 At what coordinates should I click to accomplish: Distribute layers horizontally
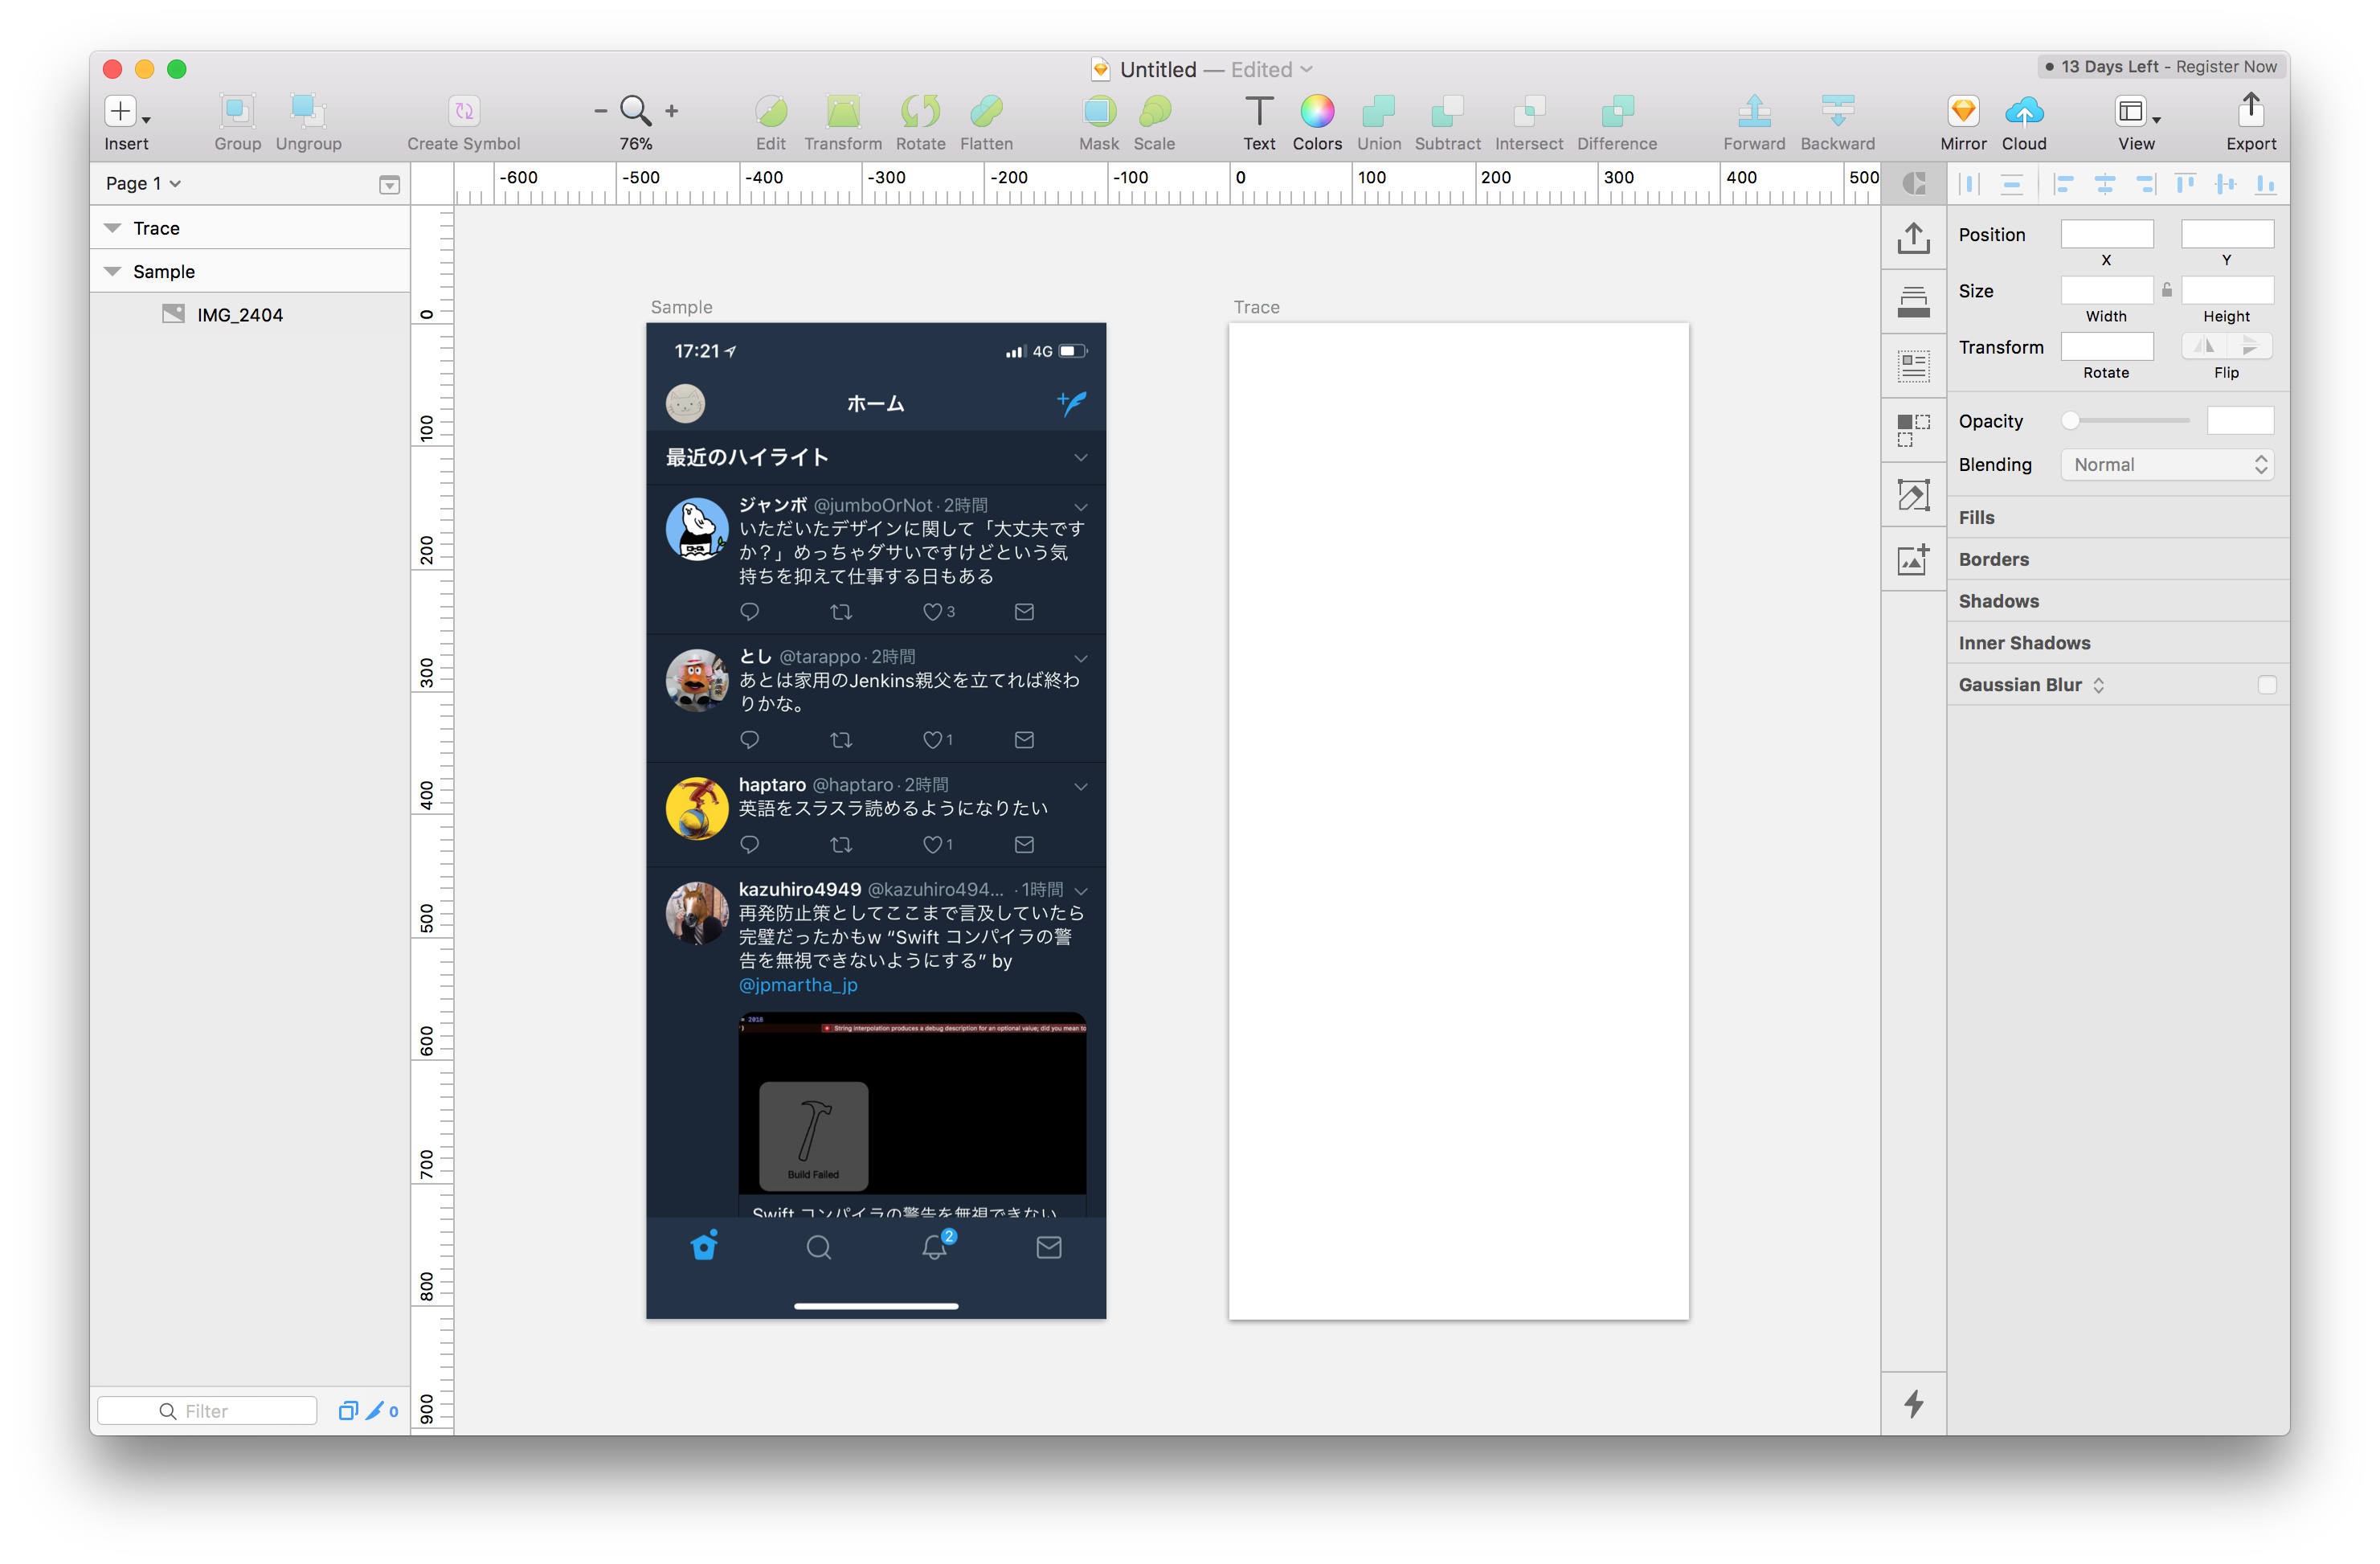coord(1970,184)
